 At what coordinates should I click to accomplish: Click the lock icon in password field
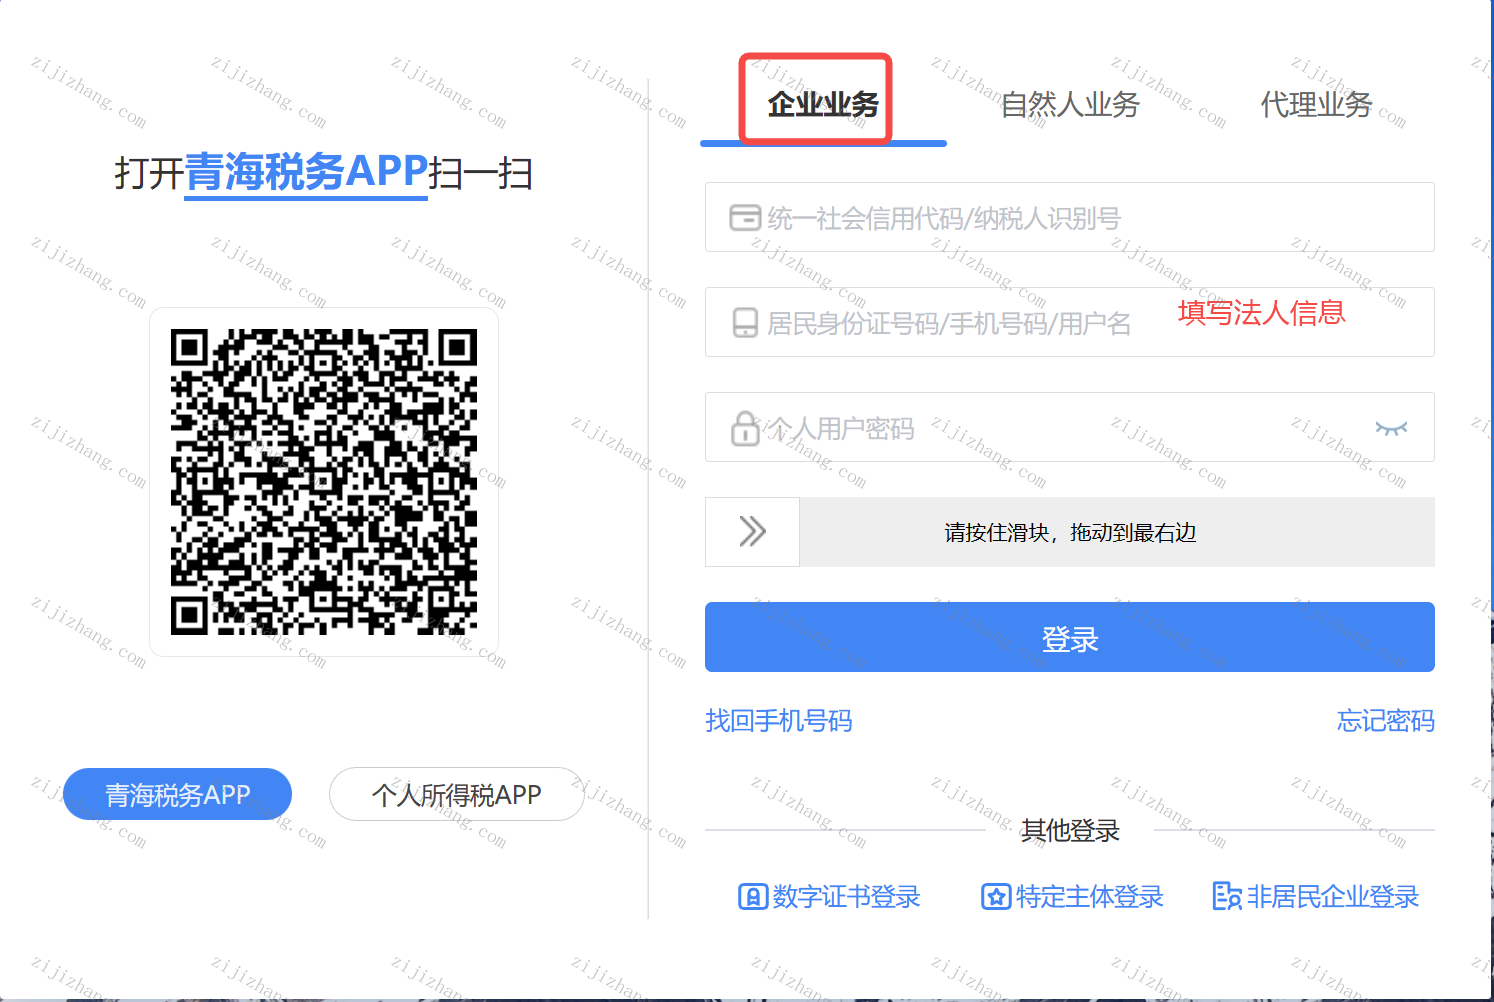click(x=745, y=428)
